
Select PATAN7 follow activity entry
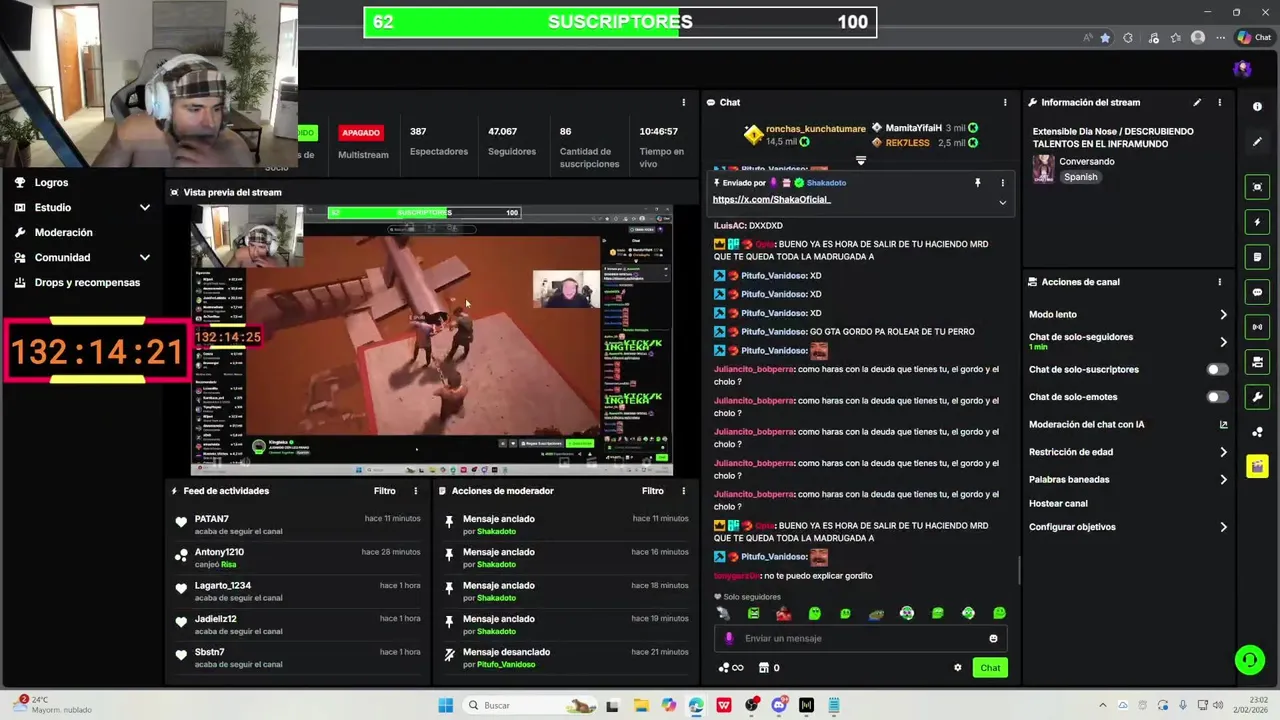click(297, 524)
